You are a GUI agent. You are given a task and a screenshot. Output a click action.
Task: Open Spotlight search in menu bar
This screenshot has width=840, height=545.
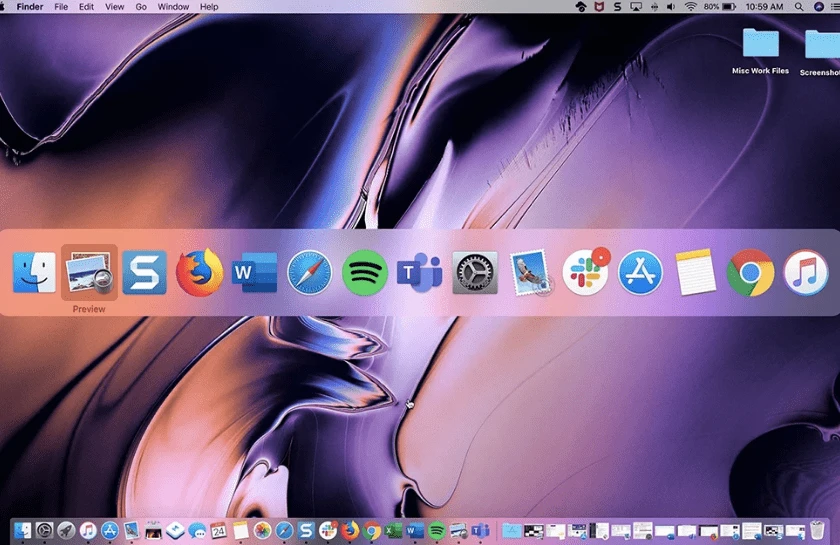pos(799,7)
